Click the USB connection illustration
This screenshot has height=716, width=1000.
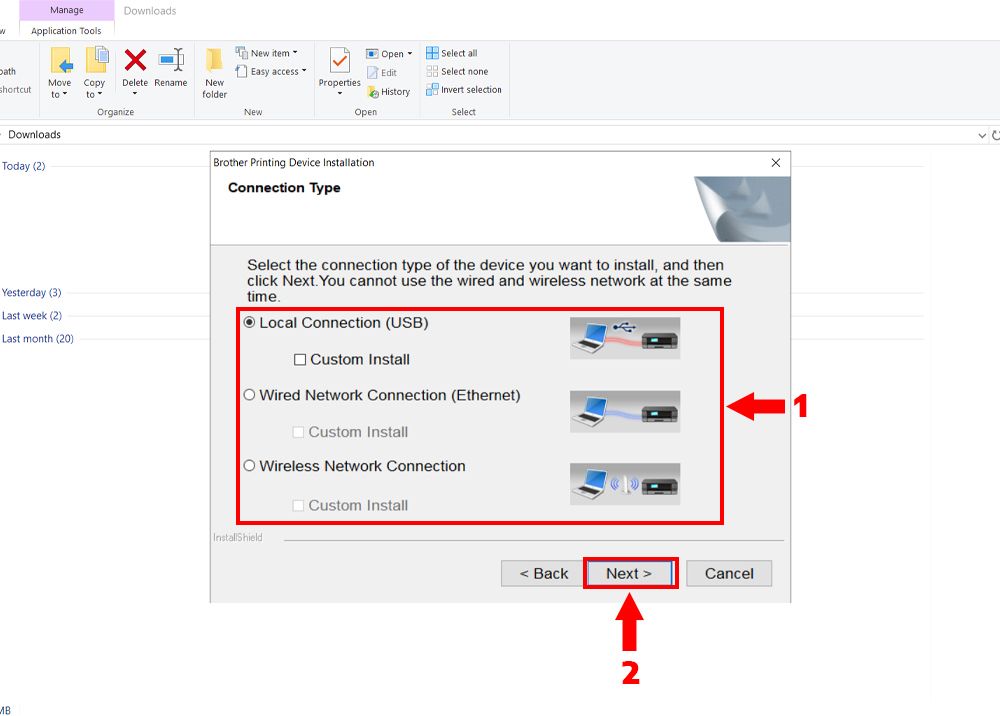pos(625,338)
